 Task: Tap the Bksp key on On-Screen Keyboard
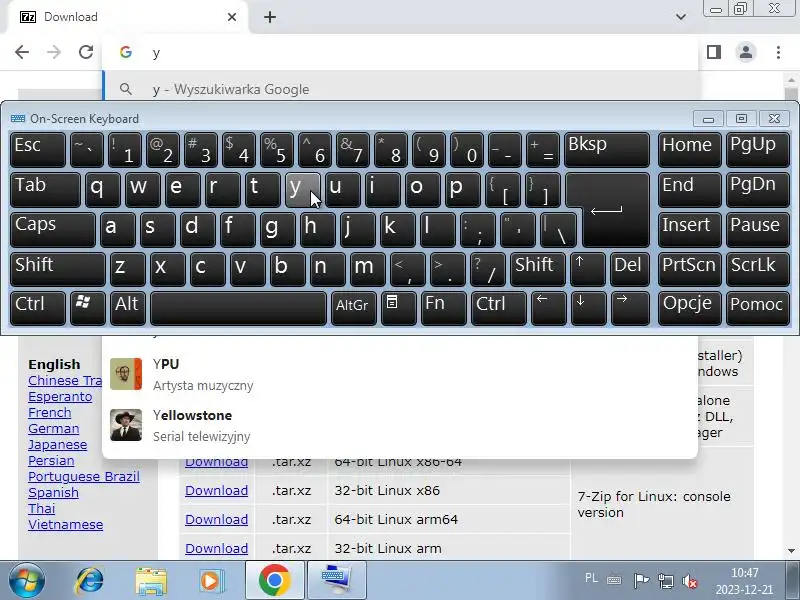pyautogui.click(x=607, y=149)
